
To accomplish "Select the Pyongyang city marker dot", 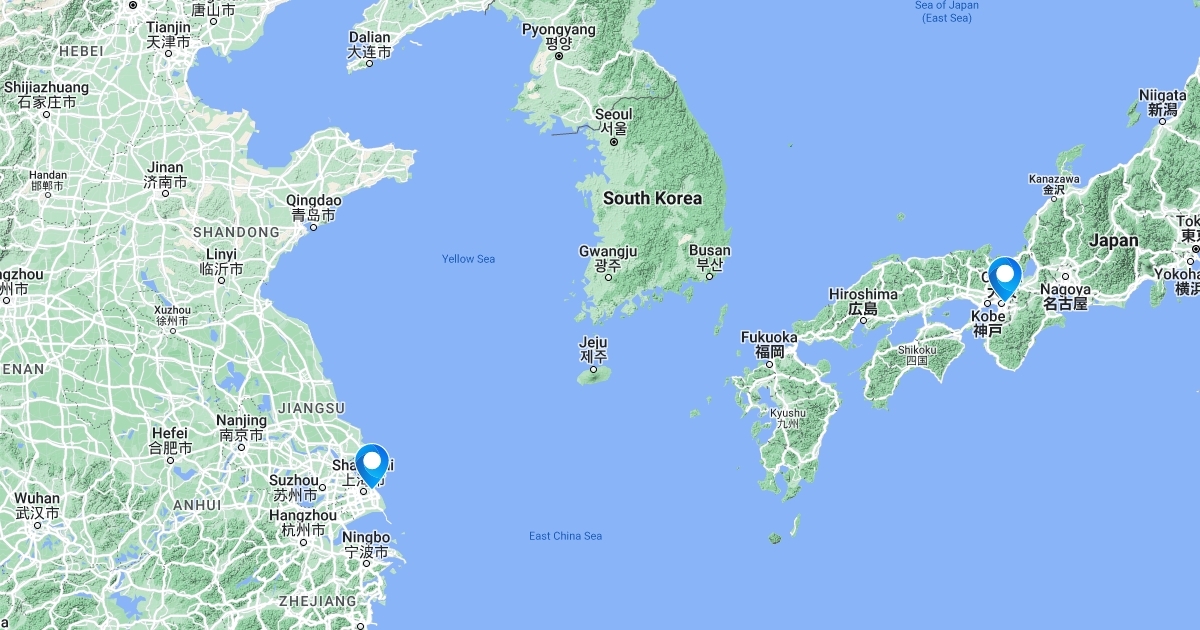I will coord(559,56).
